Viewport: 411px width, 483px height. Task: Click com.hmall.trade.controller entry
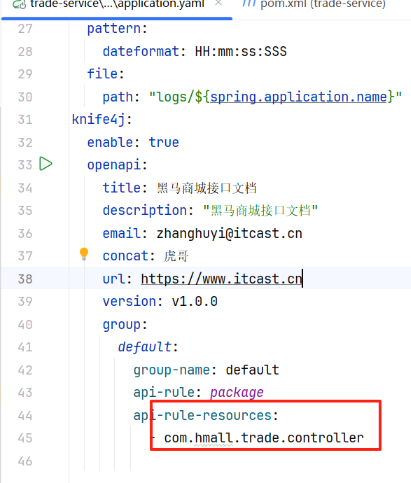[264, 438]
